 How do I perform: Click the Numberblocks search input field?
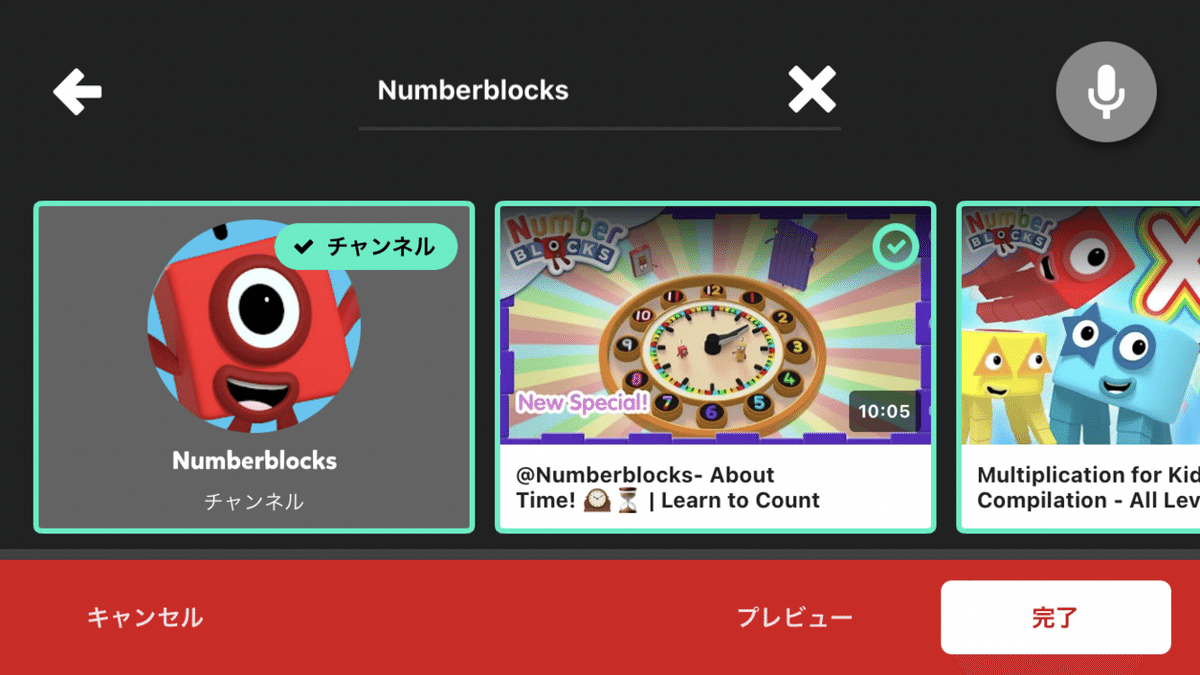pos(599,91)
